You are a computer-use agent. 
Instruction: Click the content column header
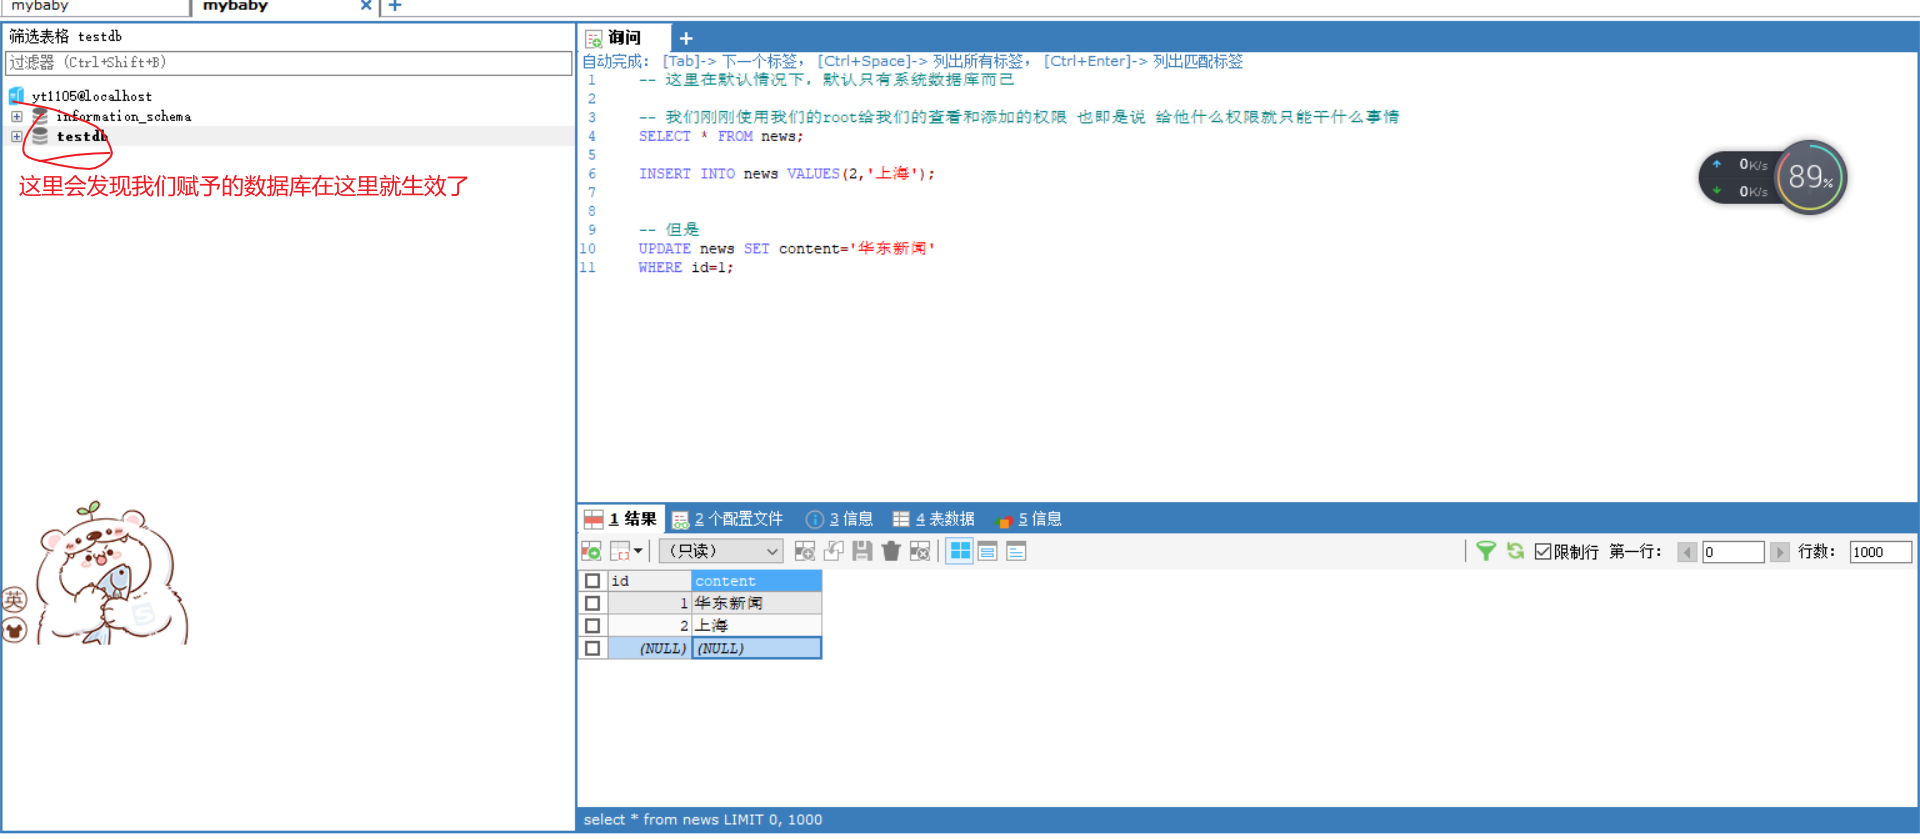pyautogui.click(x=756, y=582)
